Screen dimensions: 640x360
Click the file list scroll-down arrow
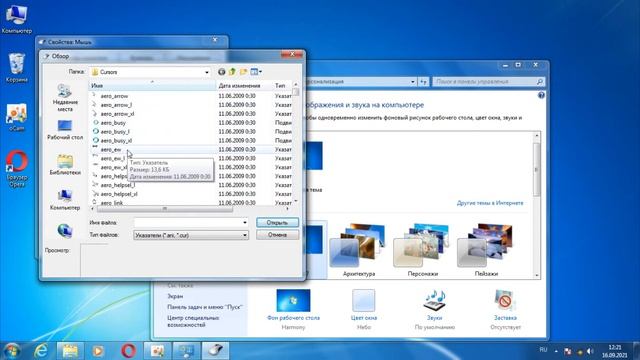[x=296, y=201]
